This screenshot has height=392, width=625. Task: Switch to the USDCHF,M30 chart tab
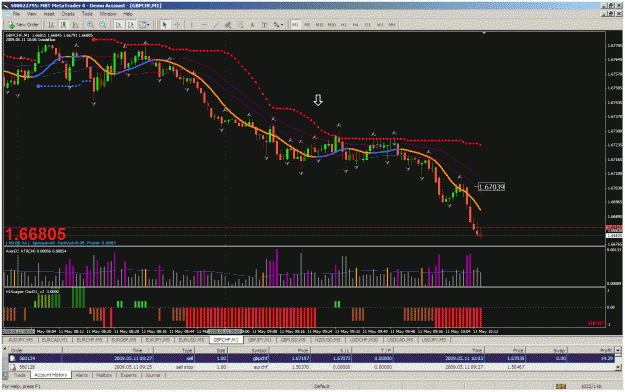(x=364, y=340)
